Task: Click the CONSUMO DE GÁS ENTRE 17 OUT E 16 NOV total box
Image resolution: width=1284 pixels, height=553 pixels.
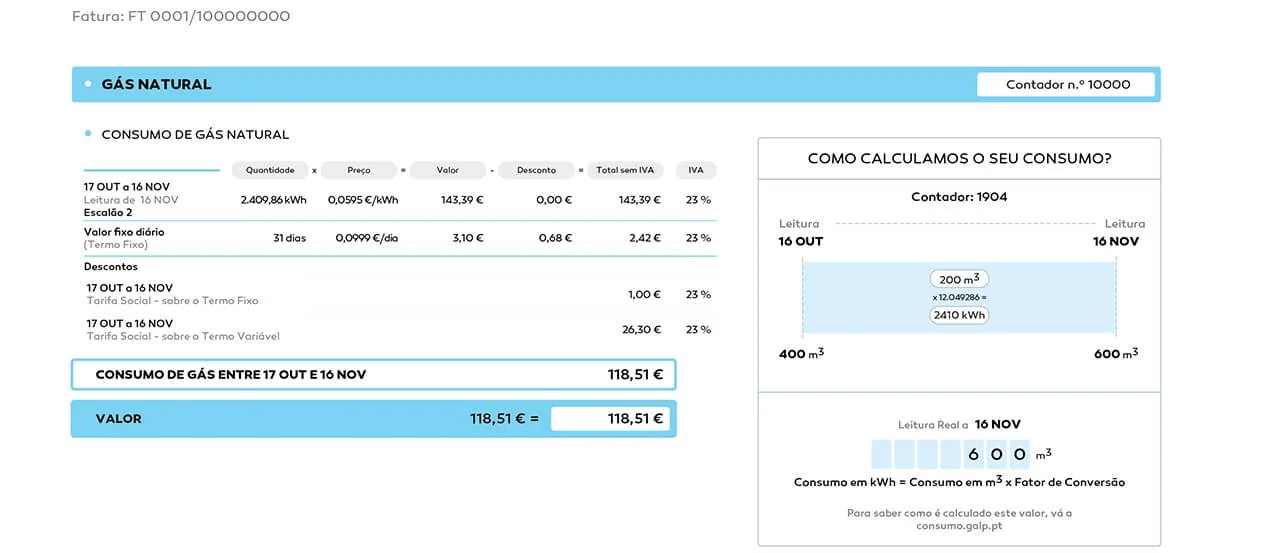Action: 374,375
